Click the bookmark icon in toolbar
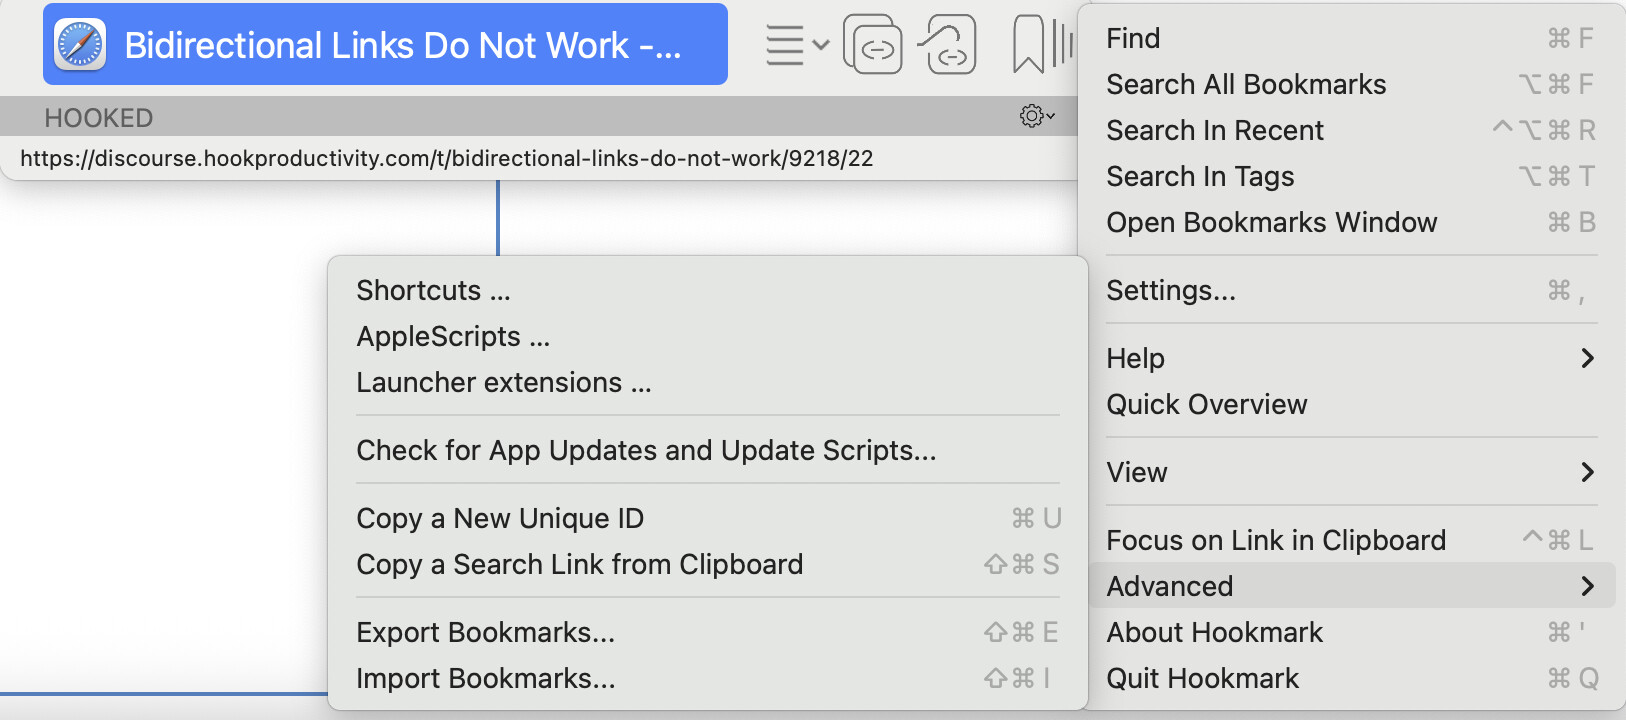This screenshot has width=1626, height=720. point(1028,45)
